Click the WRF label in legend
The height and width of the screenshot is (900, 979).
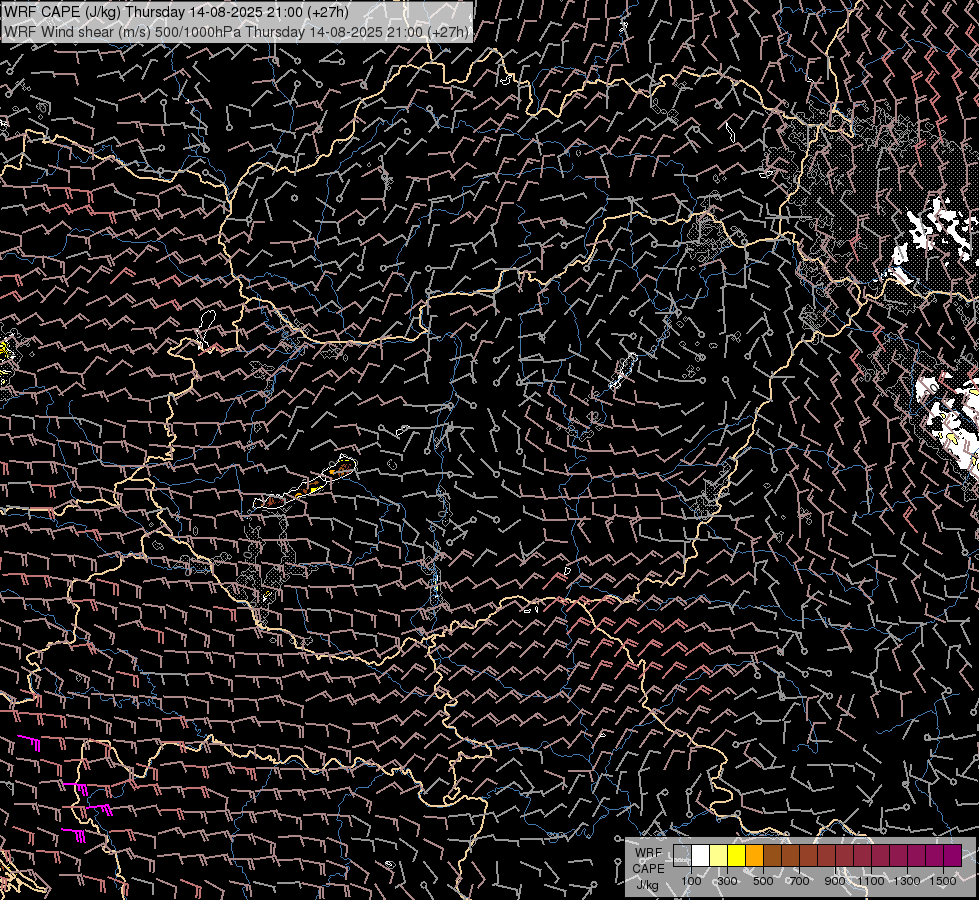[648, 853]
